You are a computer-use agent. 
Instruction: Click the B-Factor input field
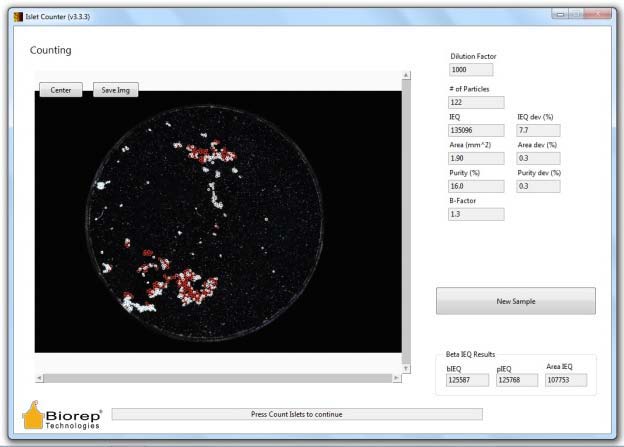[476, 214]
